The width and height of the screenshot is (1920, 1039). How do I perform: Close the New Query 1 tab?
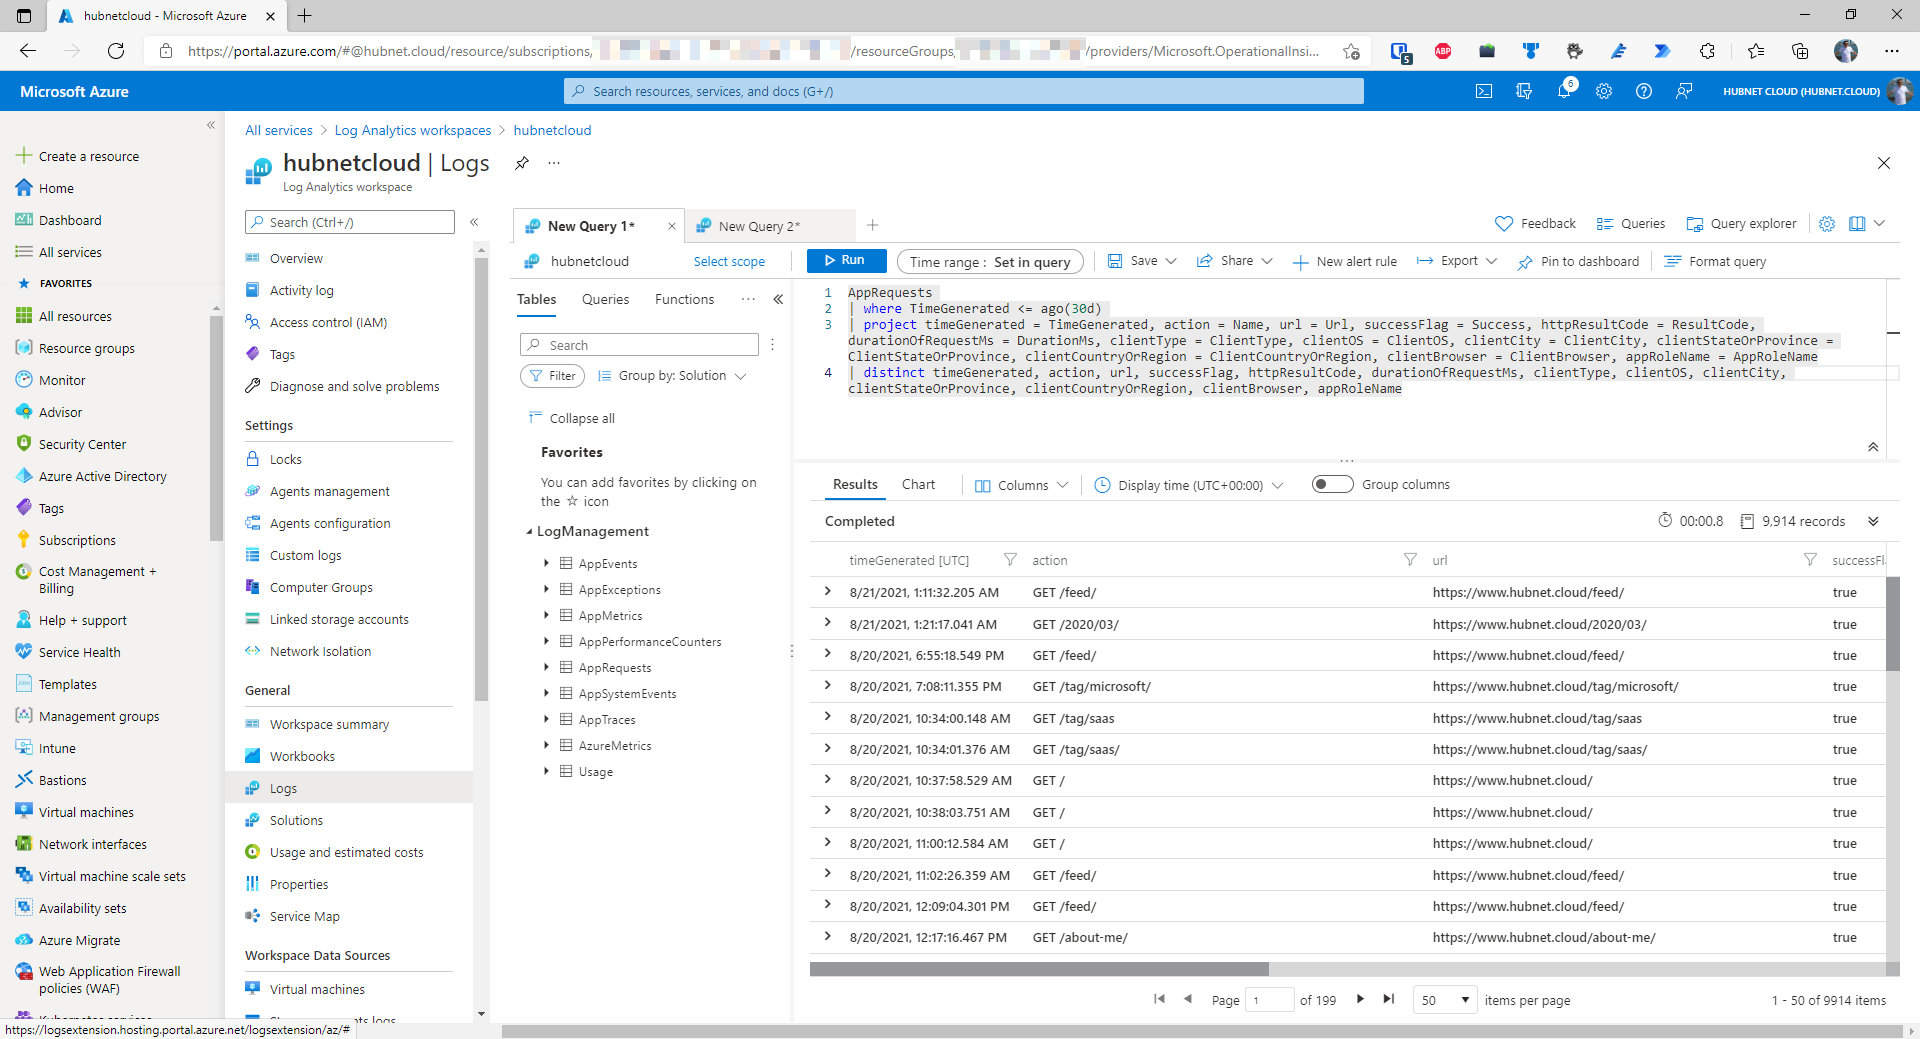coord(672,226)
